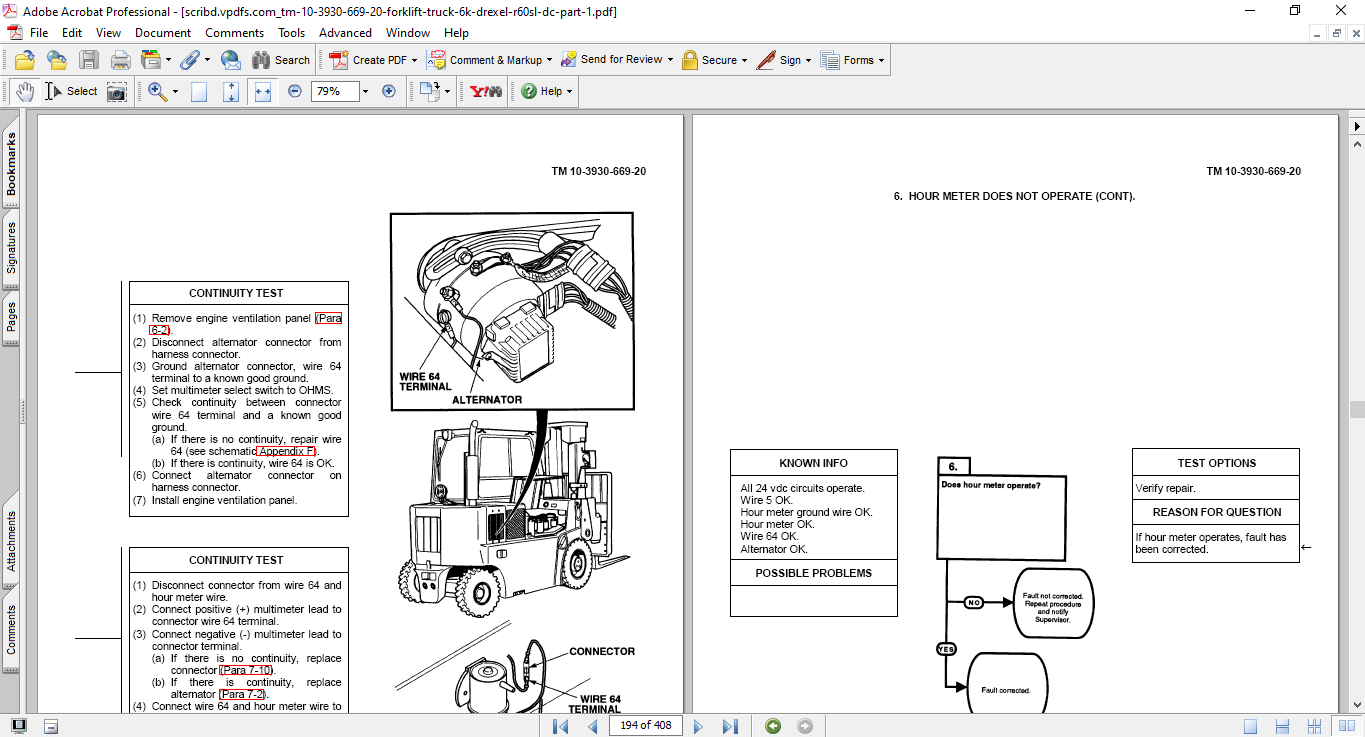The height and width of the screenshot is (737, 1365).
Task: Click the green Previous View arrow
Action: click(773, 726)
